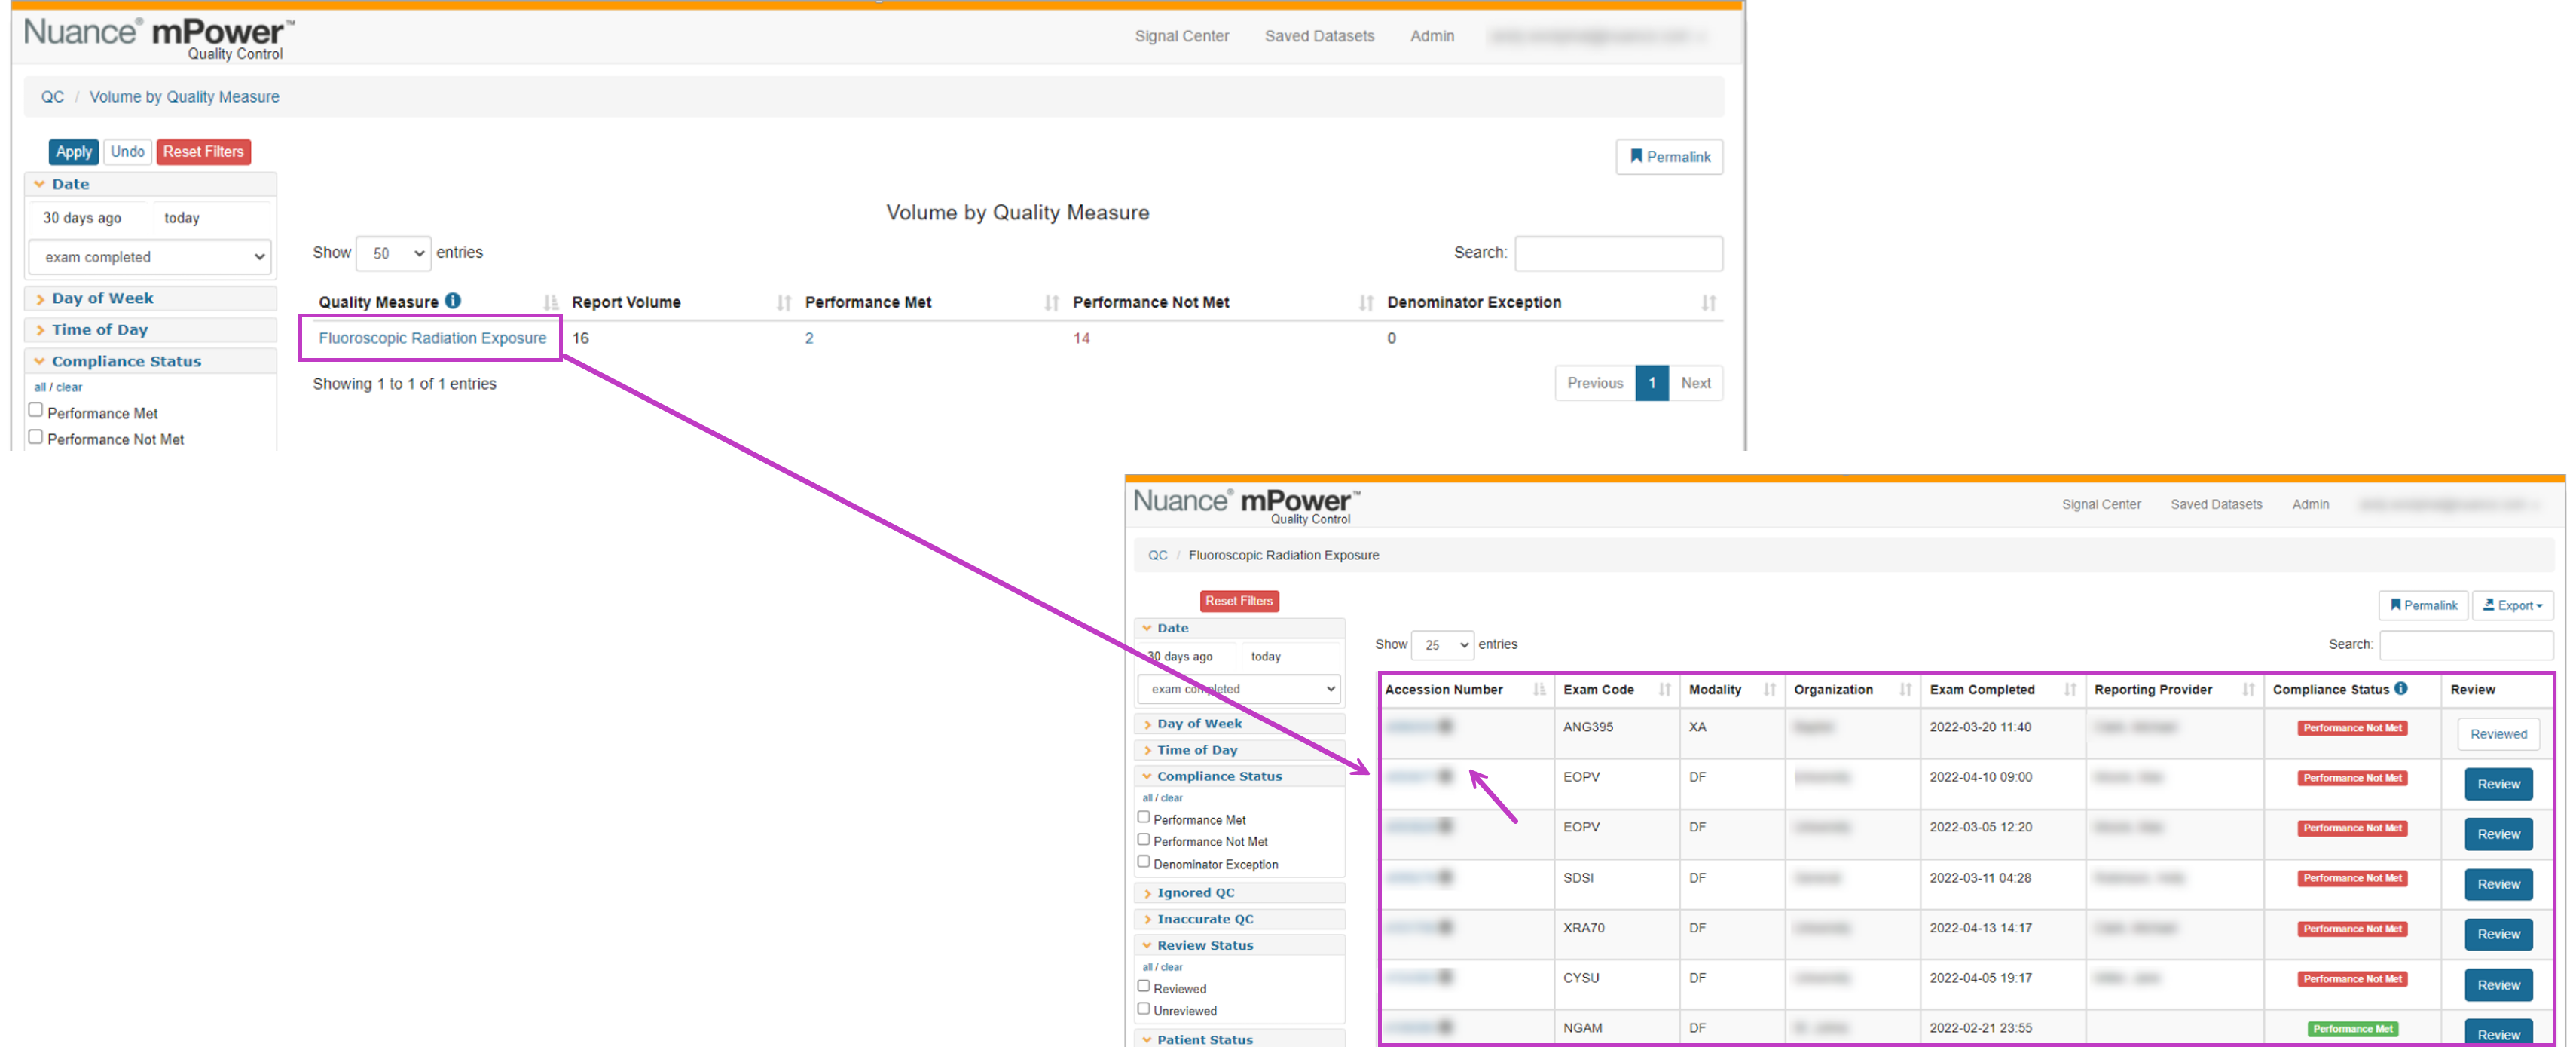Click Review button for CYSU row
The height and width of the screenshot is (1047, 2576).
pyautogui.click(x=2498, y=985)
